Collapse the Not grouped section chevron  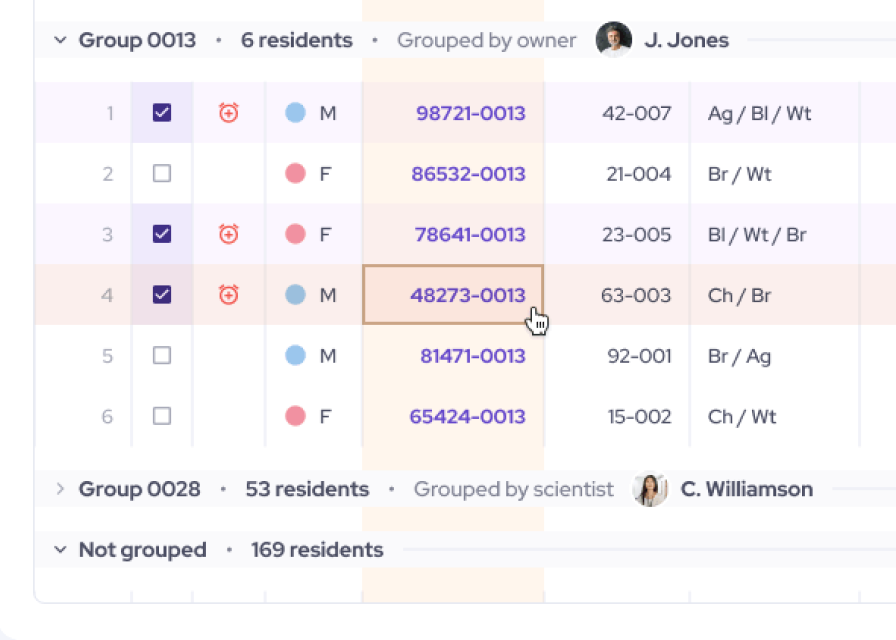pos(60,550)
